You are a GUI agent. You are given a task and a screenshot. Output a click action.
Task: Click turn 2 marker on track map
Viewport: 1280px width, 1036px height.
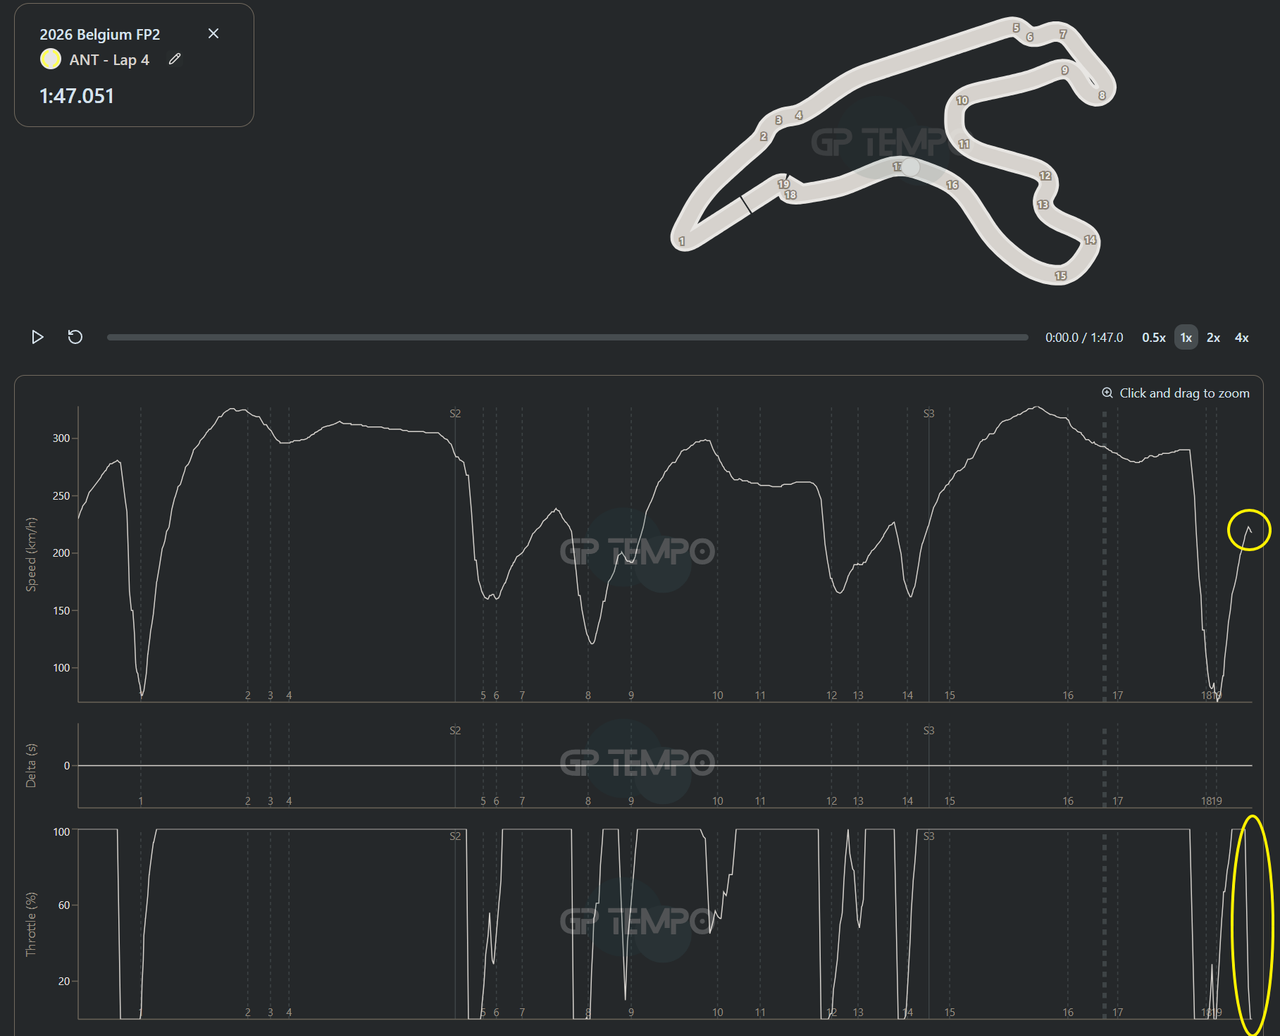[x=764, y=136]
